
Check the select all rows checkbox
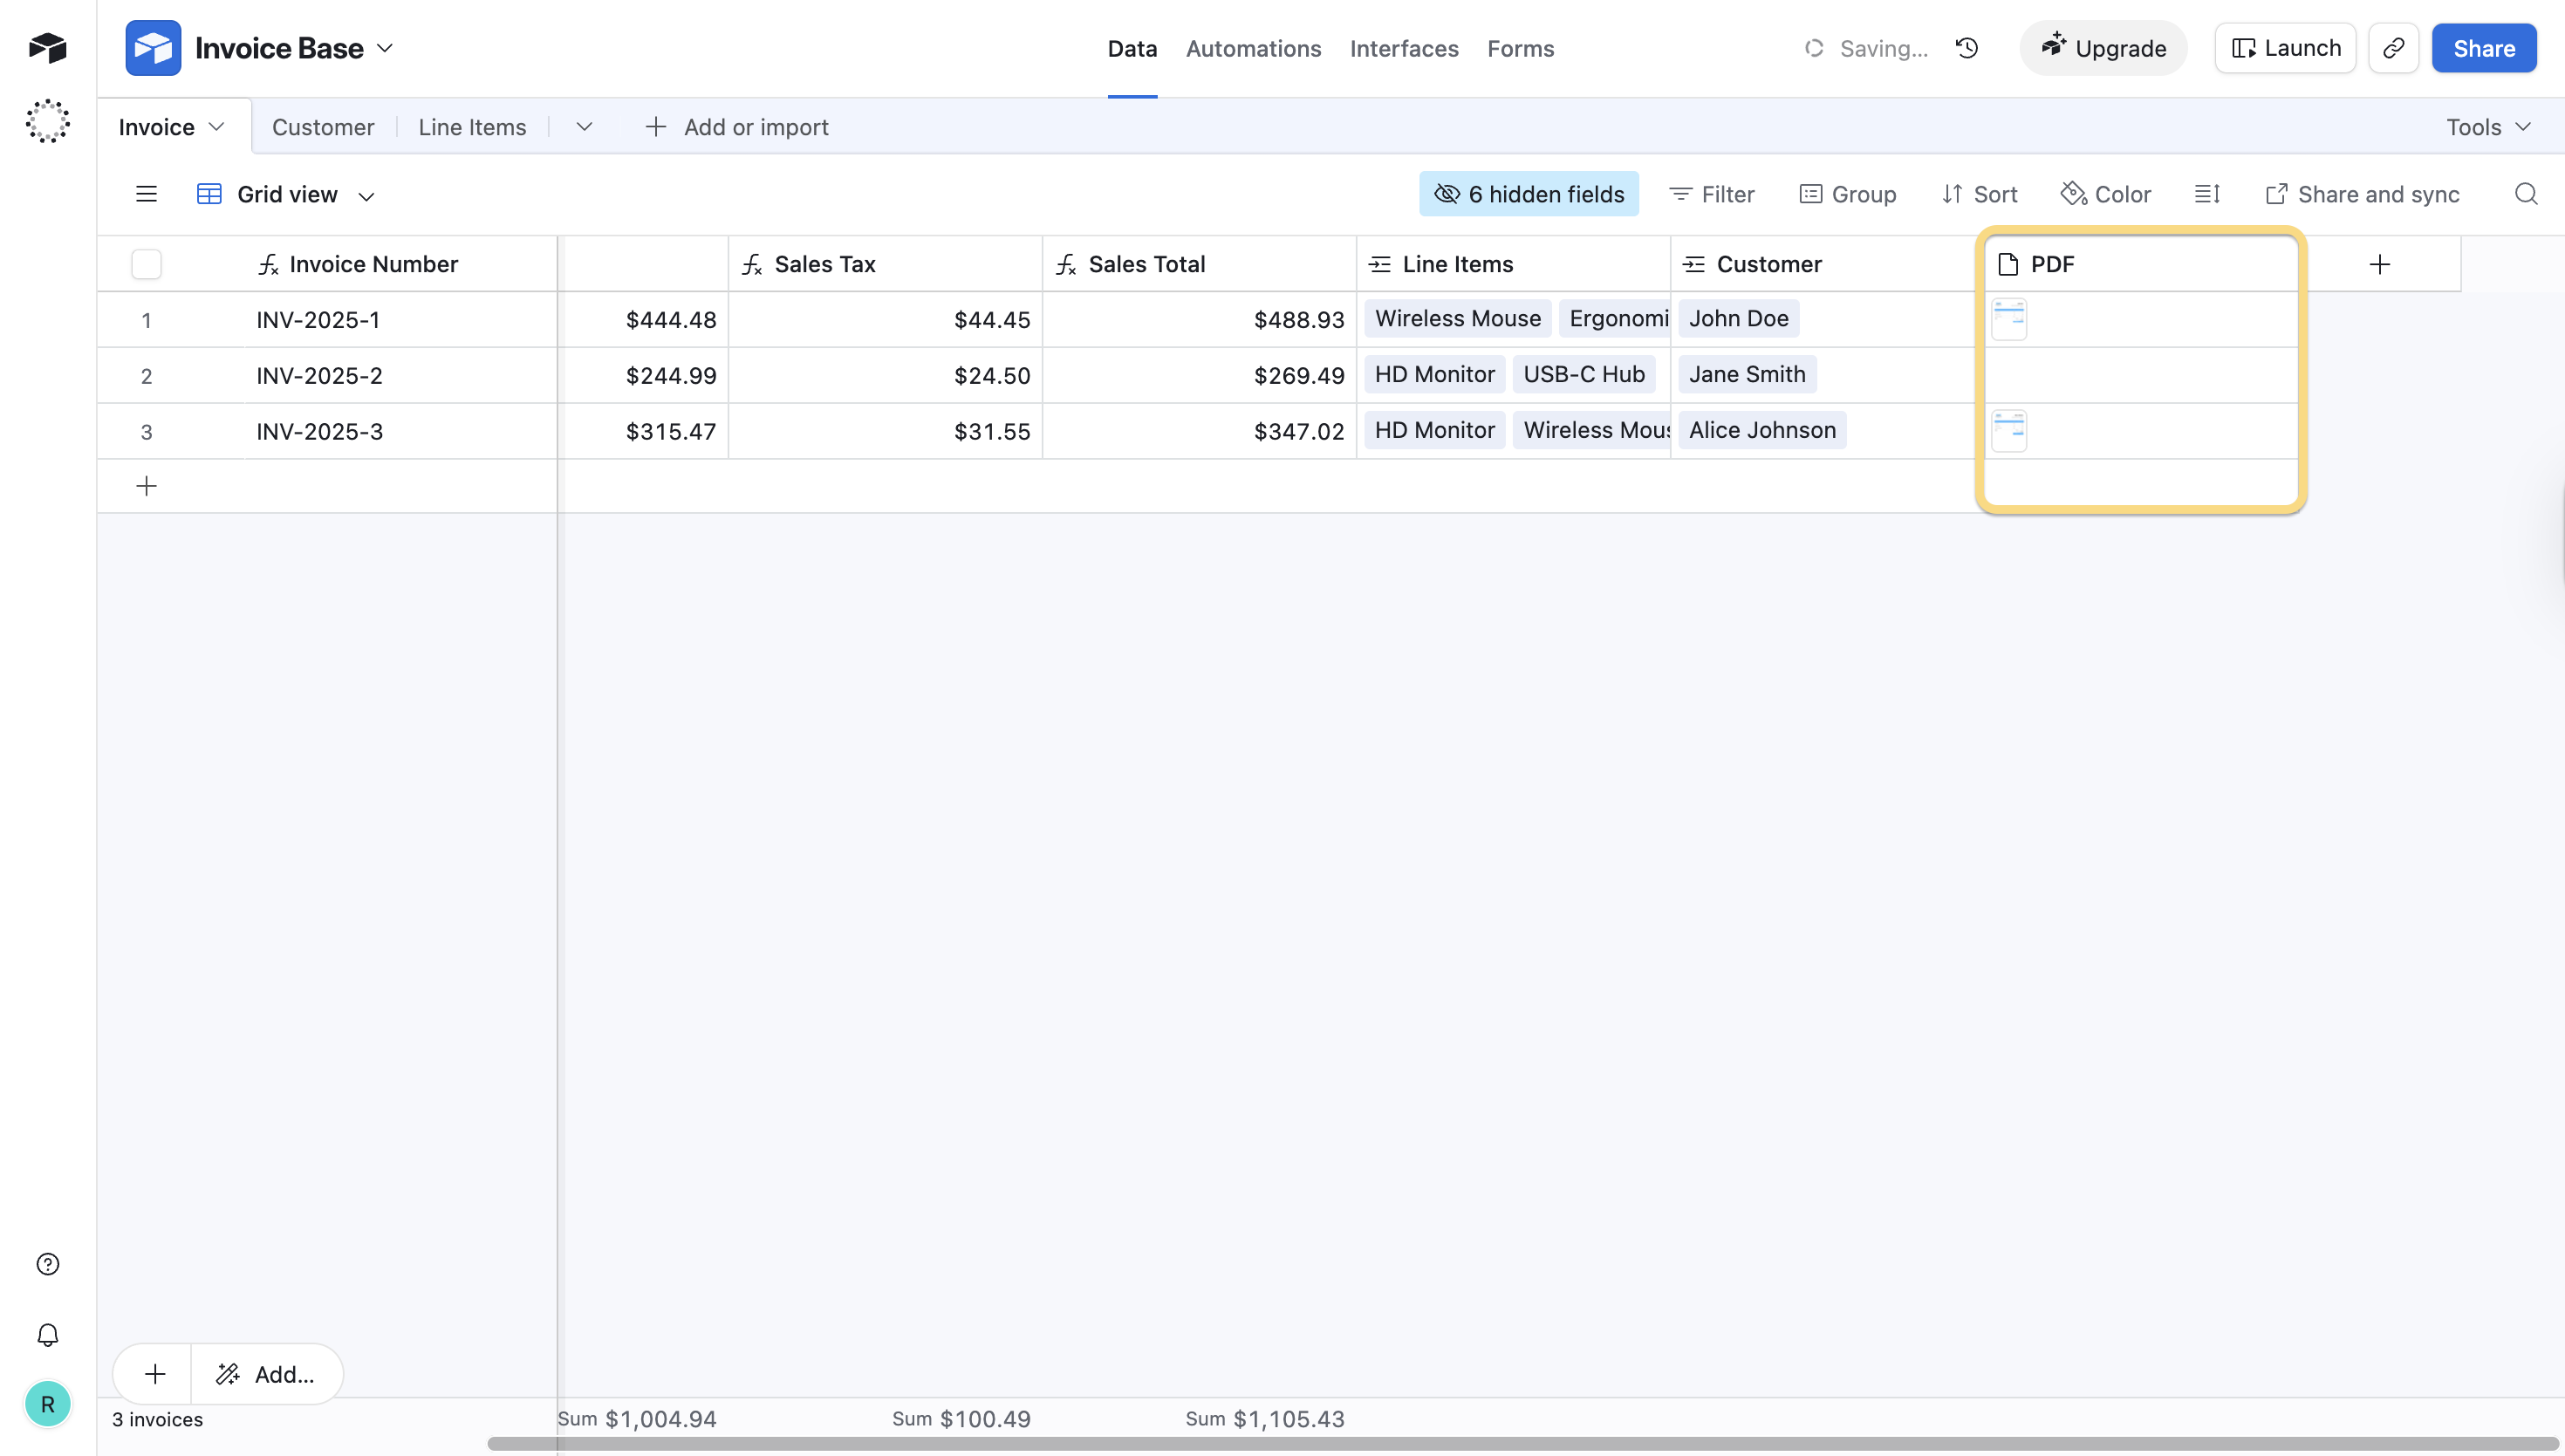pyautogui.click(x=146, y=264)
